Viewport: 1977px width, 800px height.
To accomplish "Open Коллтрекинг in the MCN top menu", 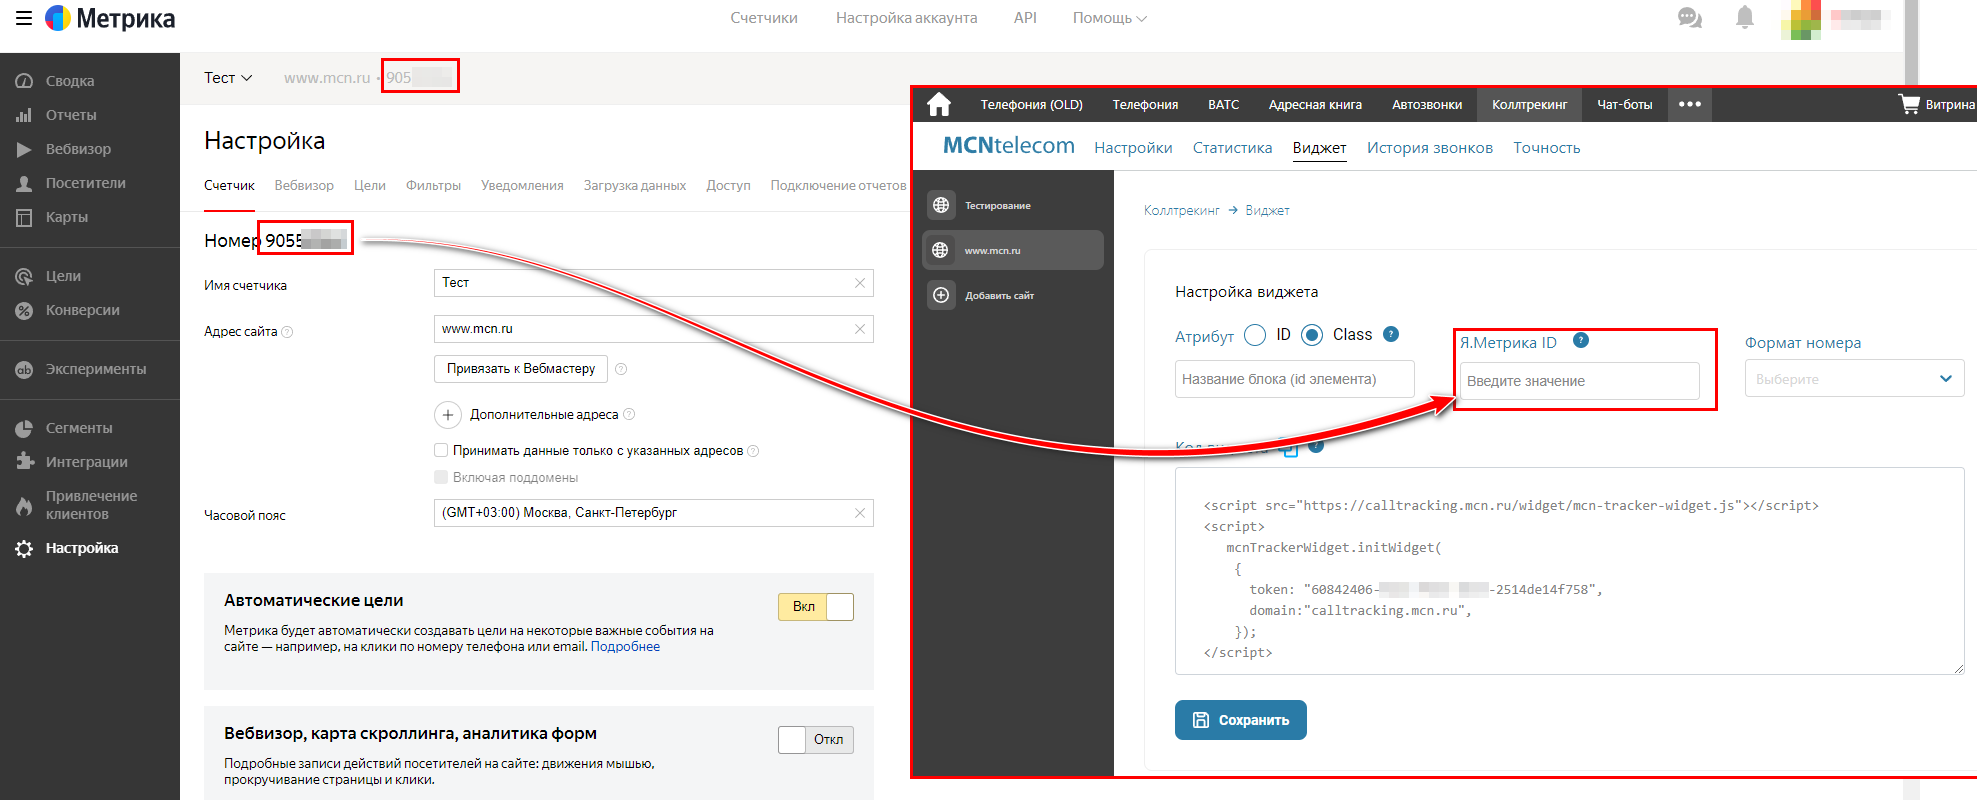I will pos(1529,104).
